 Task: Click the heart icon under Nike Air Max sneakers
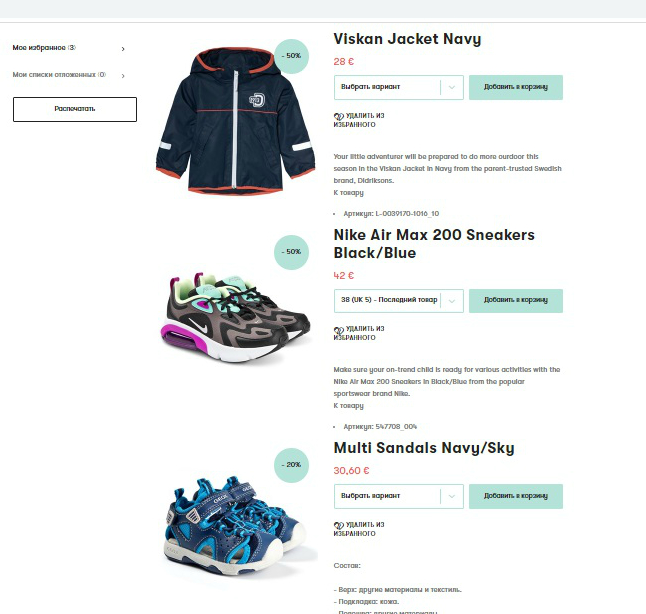338,330
